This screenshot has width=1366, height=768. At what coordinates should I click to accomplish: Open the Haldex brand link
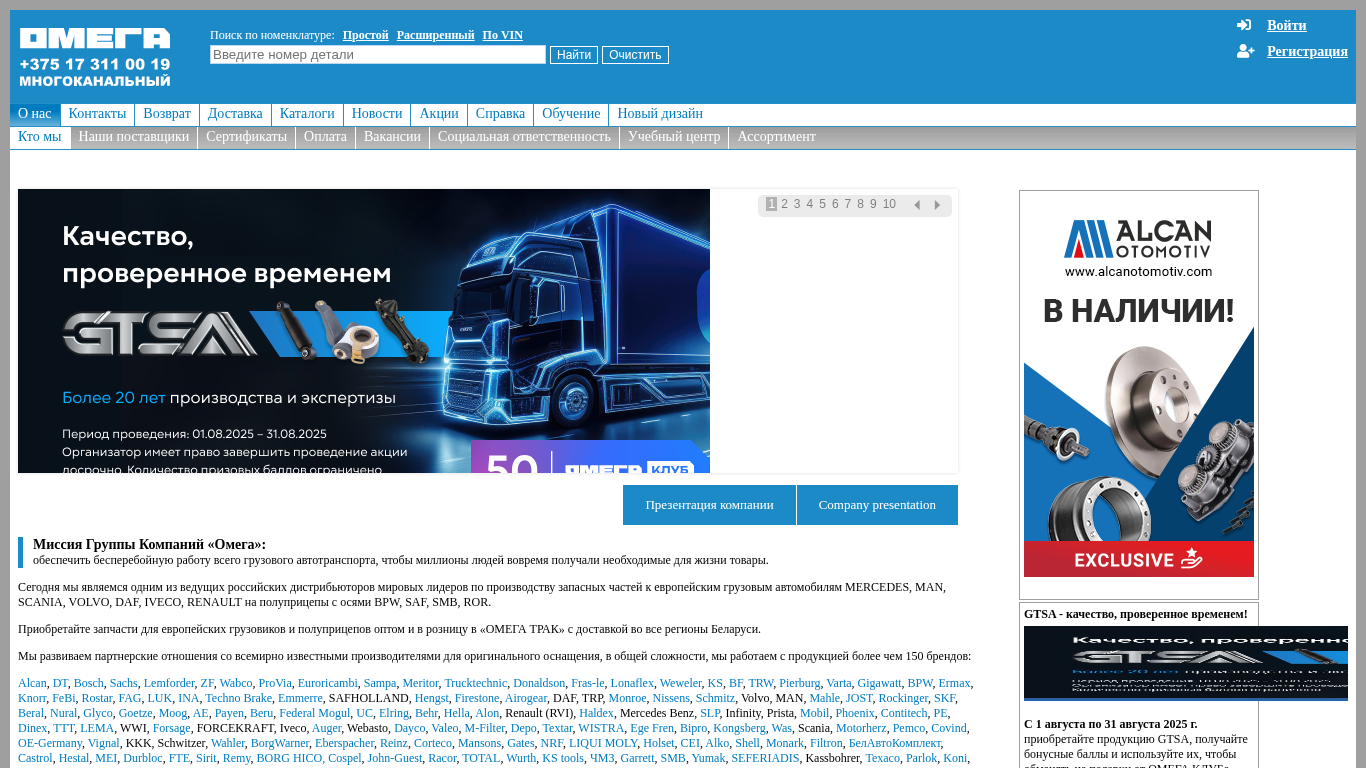[x=596, y=713]
